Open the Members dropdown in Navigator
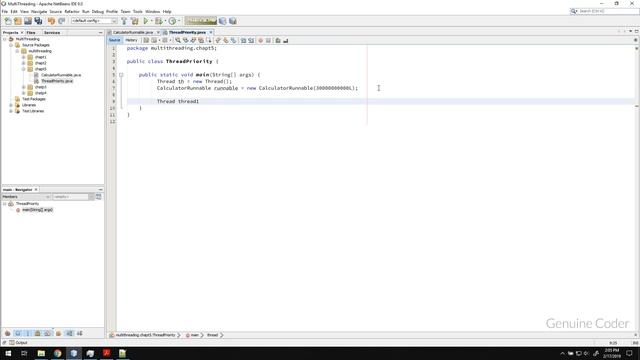This screenshot has width=640, height=360. point(26,197)
